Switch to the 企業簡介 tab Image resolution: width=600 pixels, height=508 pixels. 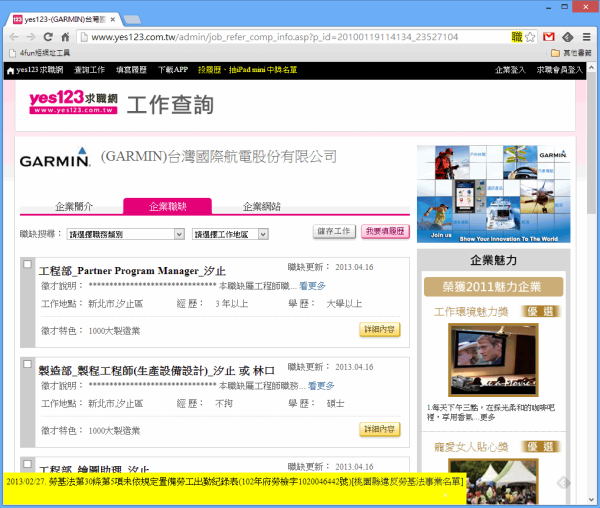click(74, 207)
